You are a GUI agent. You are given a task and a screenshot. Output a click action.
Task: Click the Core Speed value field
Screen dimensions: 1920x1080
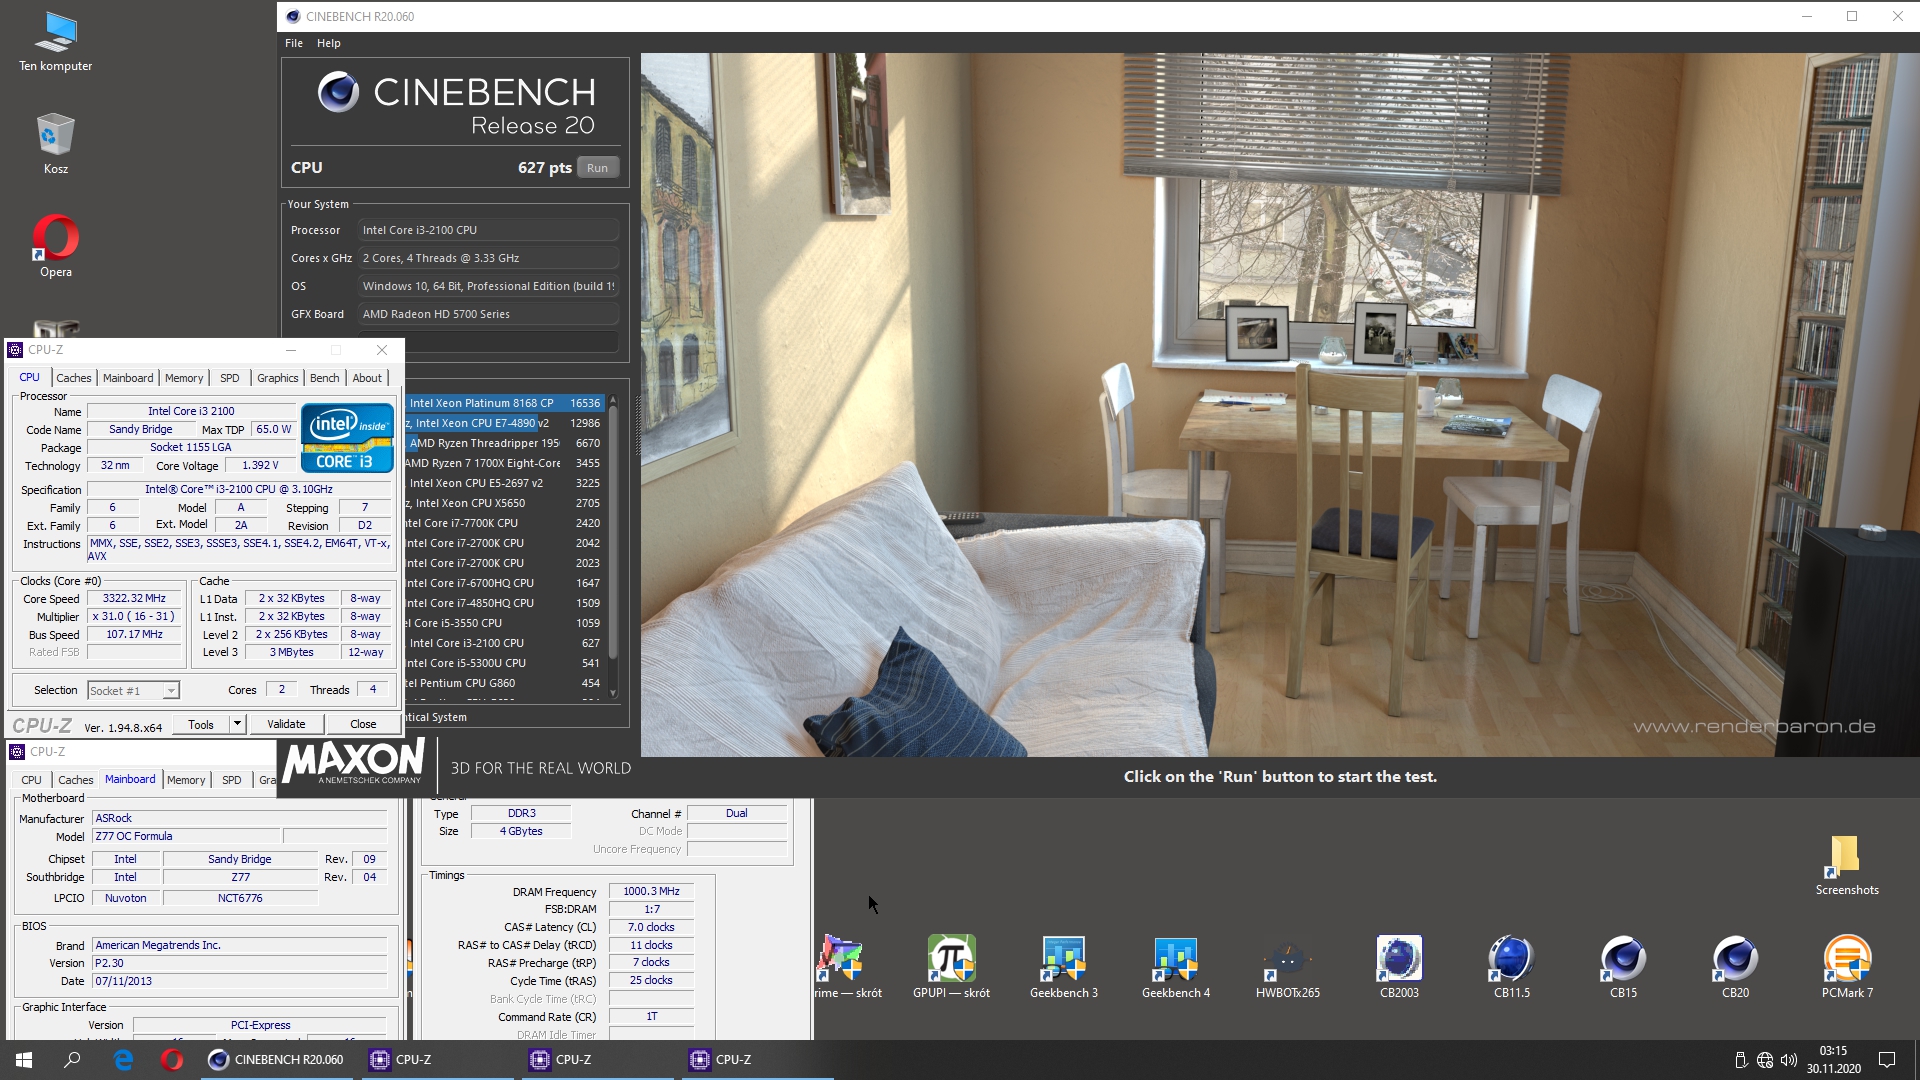coord(134,598)
